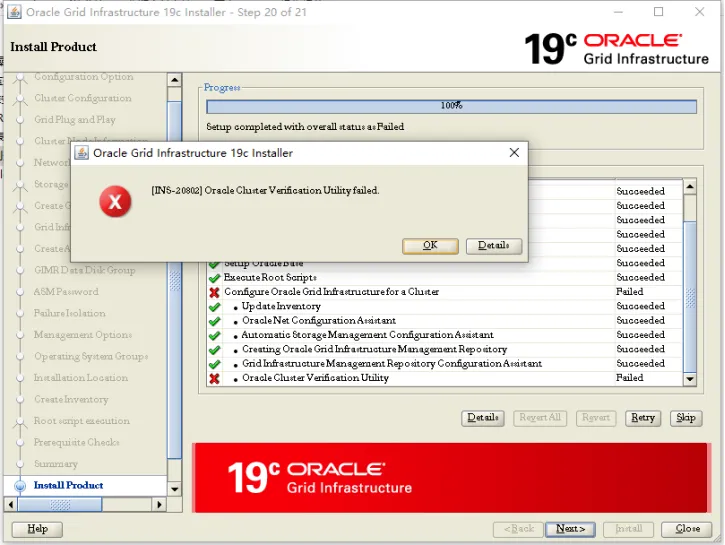Select the Management Options step
The height and width of the screenshot is (545, 725).
click(x=83, y=335)
